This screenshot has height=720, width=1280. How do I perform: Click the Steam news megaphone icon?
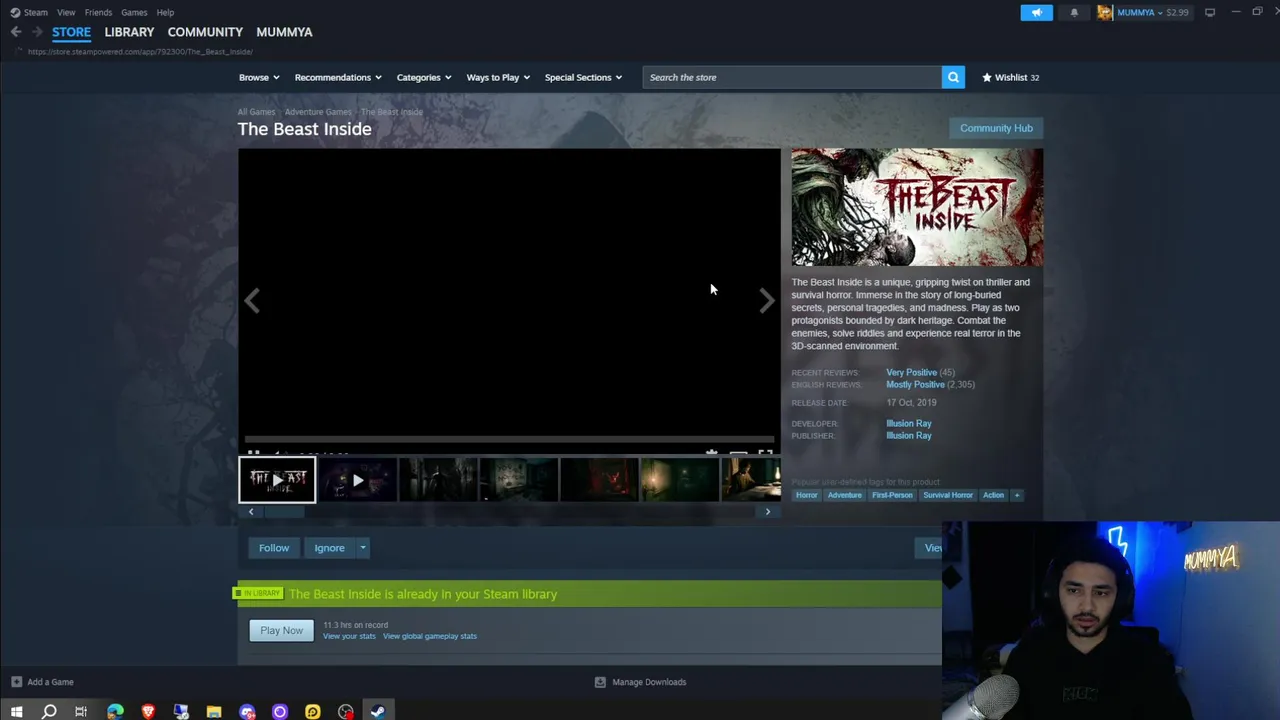(1036, 12)
